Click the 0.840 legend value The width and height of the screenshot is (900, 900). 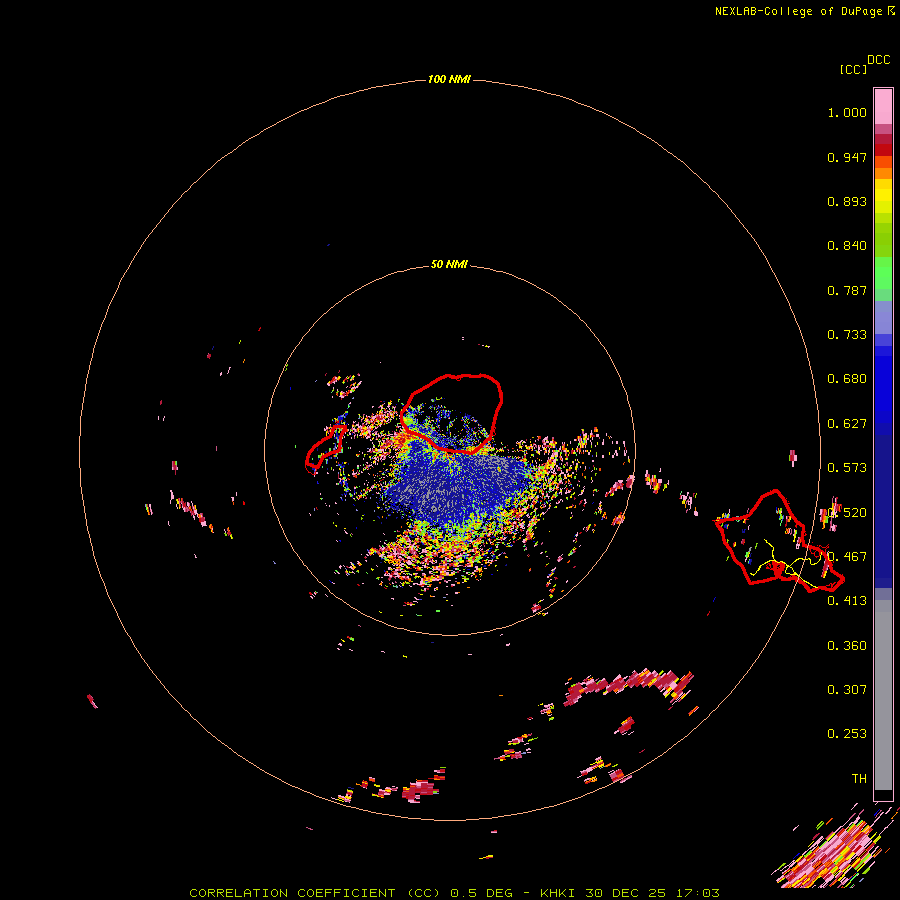pyautogui.click(x=847, y=246)
